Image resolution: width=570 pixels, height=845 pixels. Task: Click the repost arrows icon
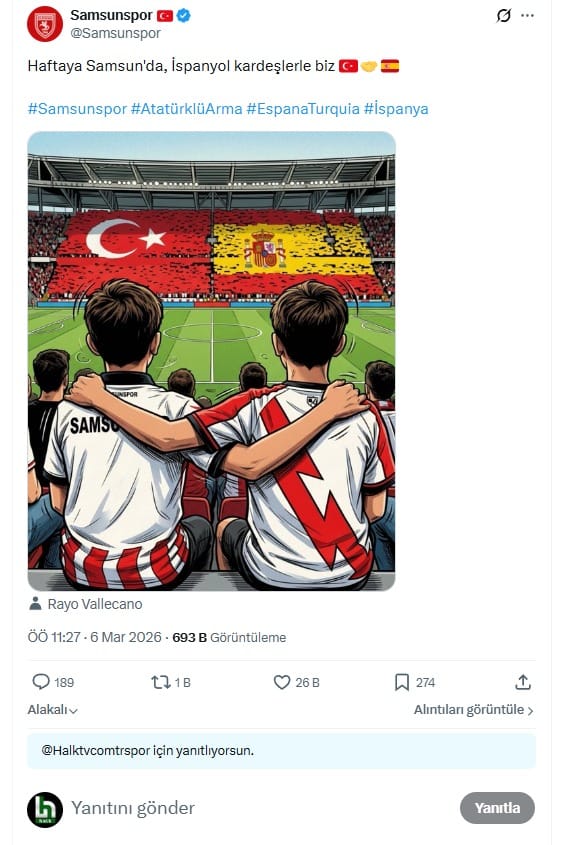pyautogui.click(x=161, y=682)
